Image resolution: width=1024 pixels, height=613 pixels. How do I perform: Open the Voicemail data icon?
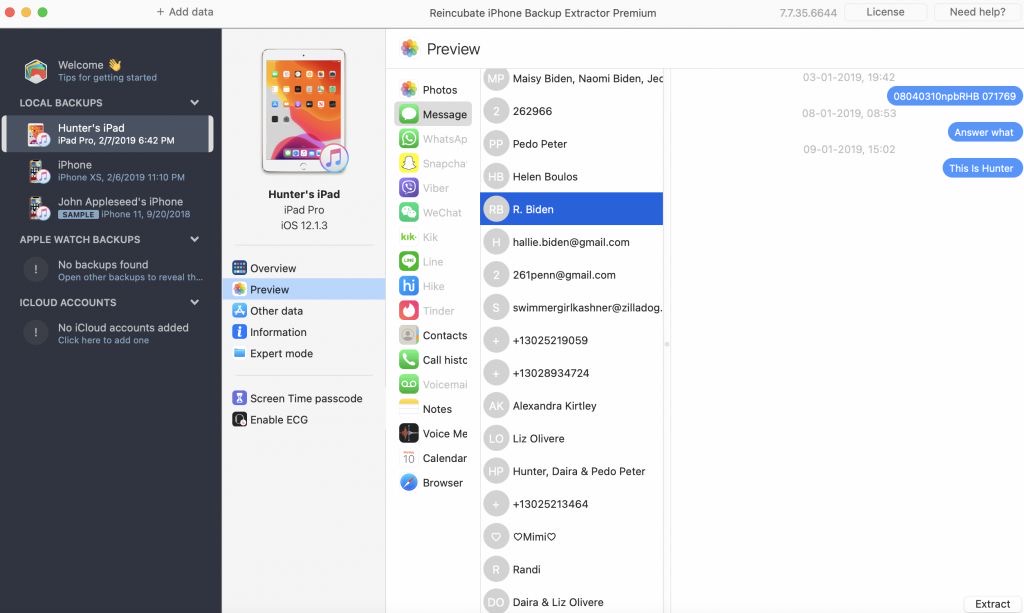(409, 384)
